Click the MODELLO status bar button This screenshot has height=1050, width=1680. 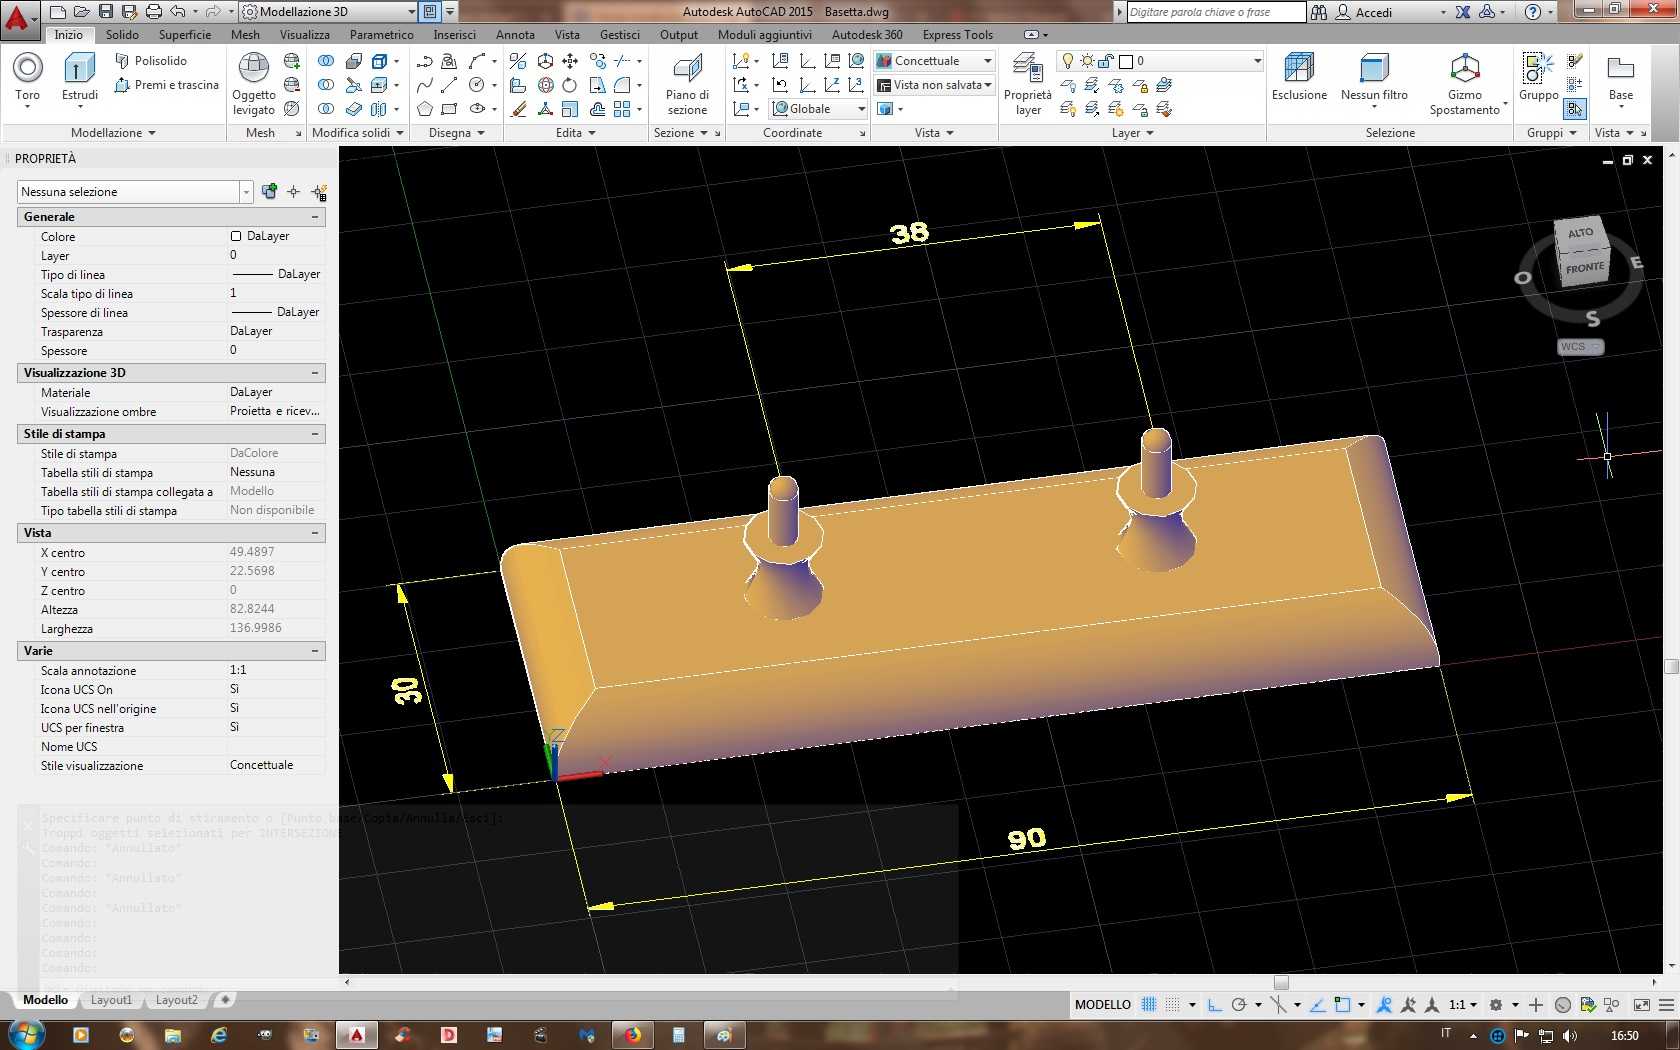tap(1103, 1005)
